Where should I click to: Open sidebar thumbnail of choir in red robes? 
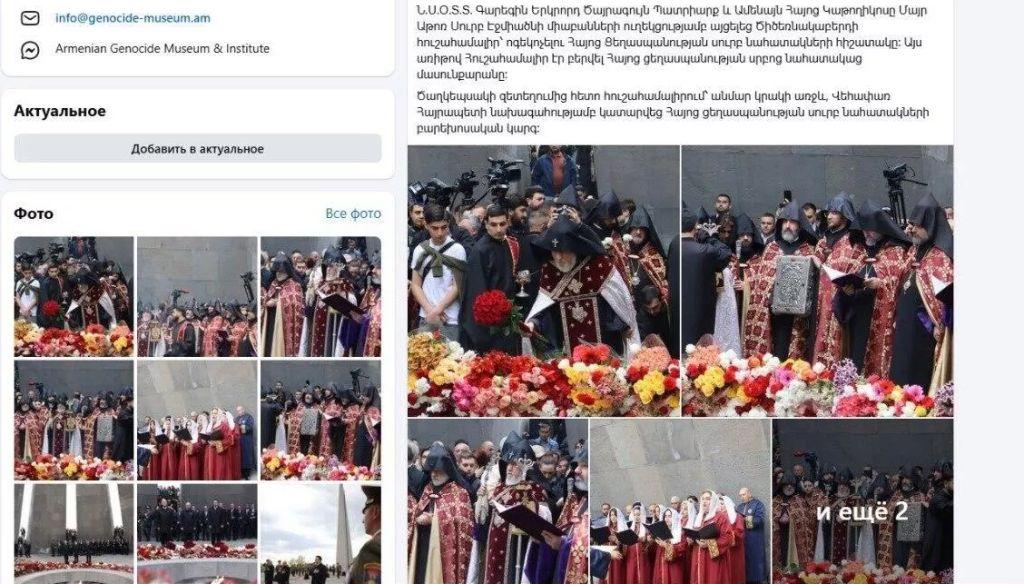click(197, 420)
